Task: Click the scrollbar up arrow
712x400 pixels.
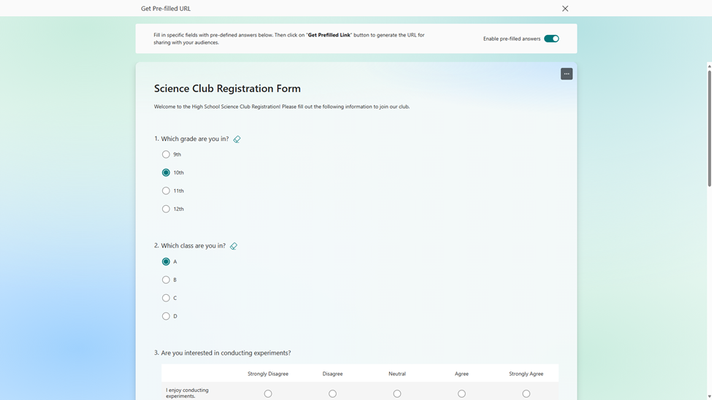Action: point(709,66)
